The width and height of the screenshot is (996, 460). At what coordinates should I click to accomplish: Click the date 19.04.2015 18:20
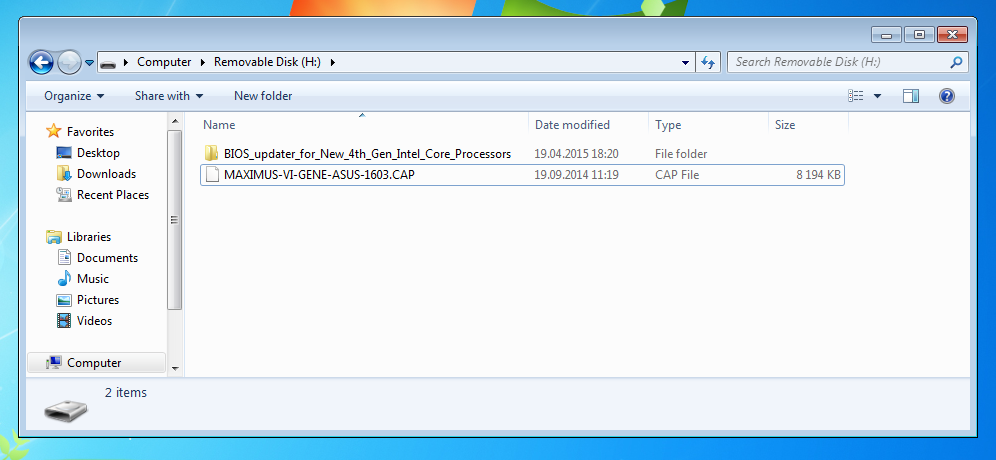click(x=576, y=154)
